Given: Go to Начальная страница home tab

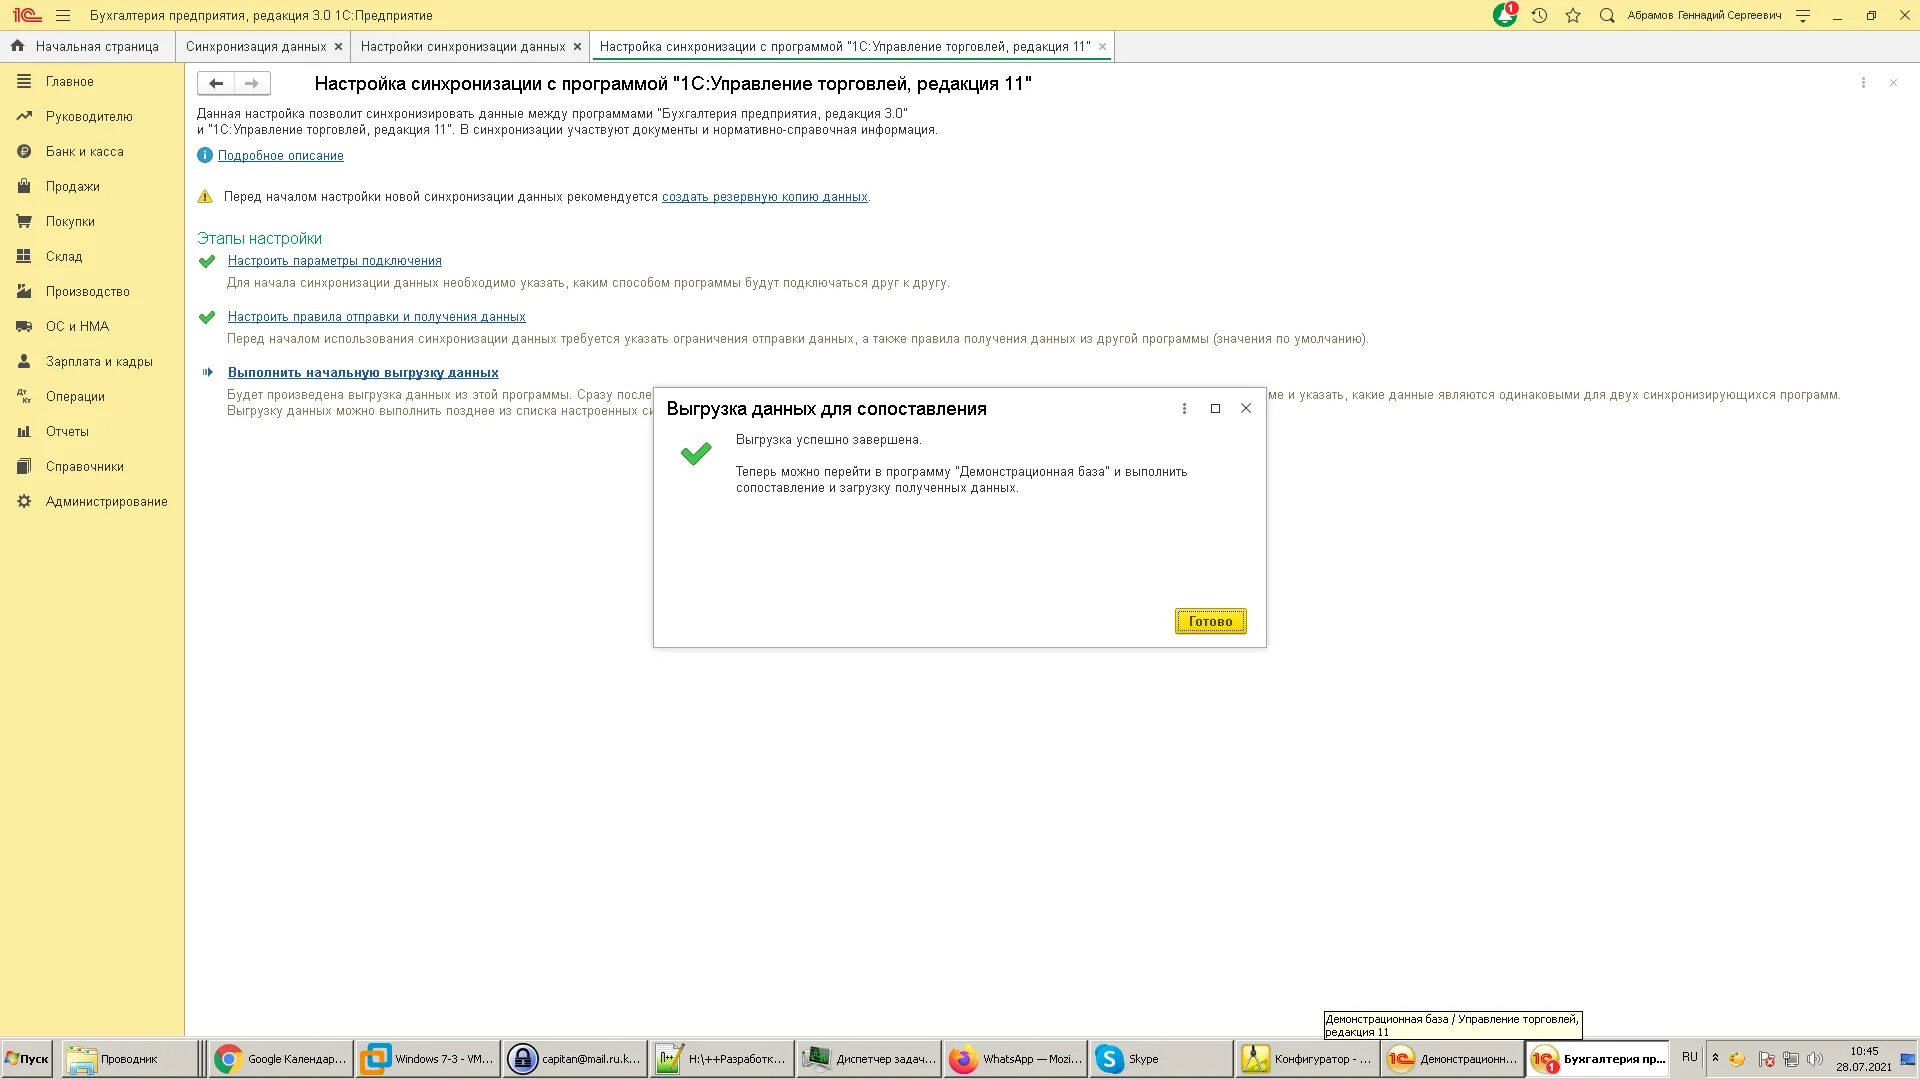Looking at the screenshot, I should tap(85, 47).
